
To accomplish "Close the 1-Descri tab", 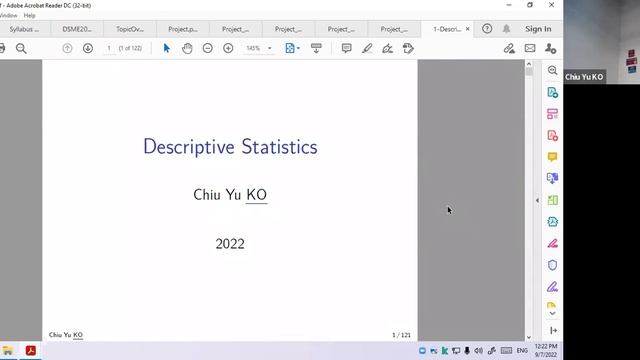I will coord(467,29).
